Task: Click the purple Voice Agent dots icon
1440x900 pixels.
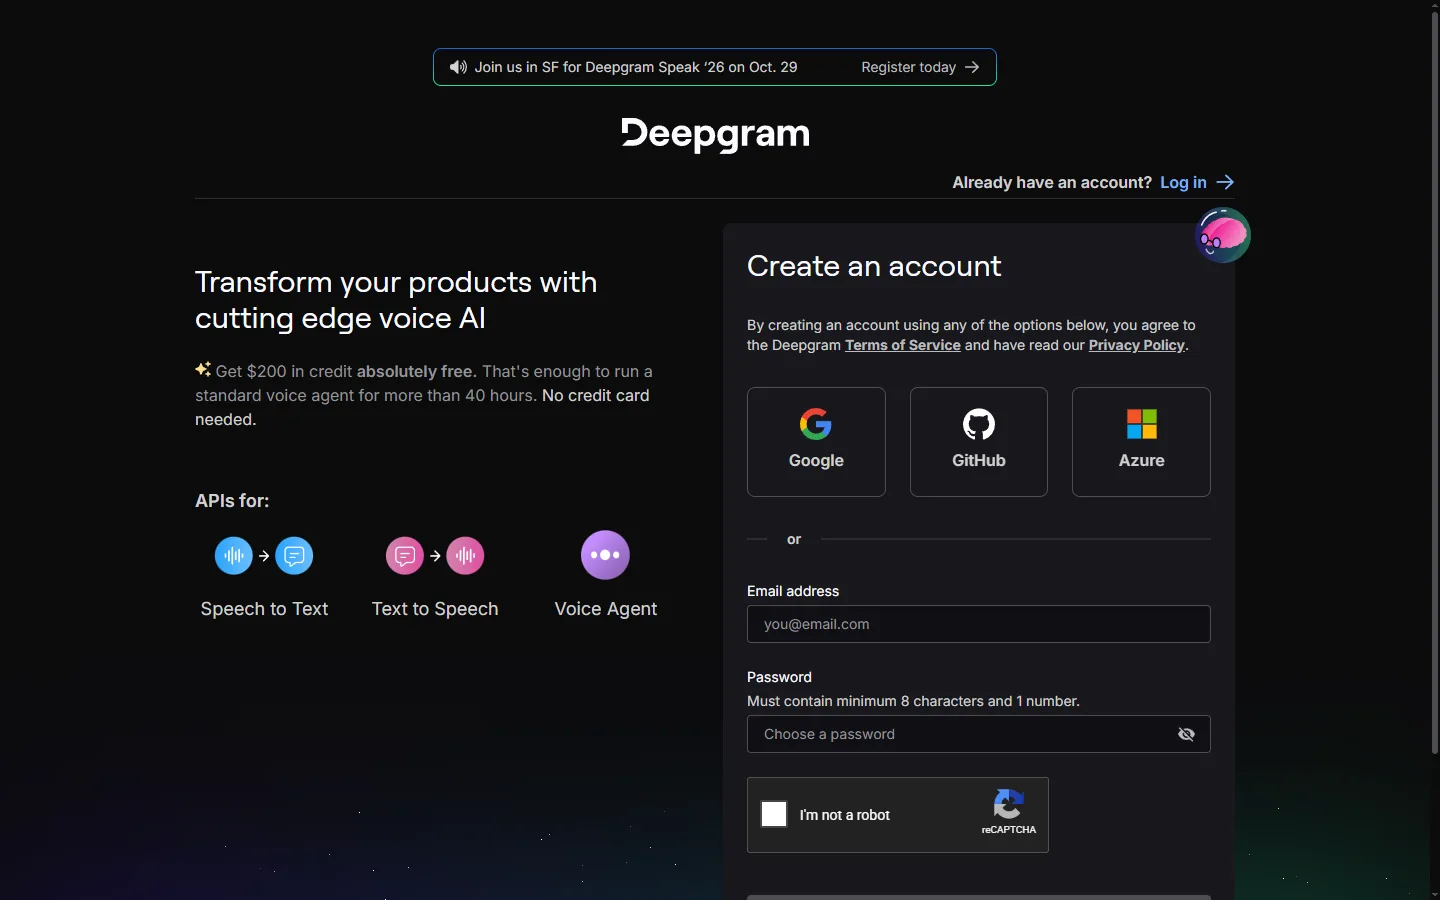Action: tap(605, 555)
